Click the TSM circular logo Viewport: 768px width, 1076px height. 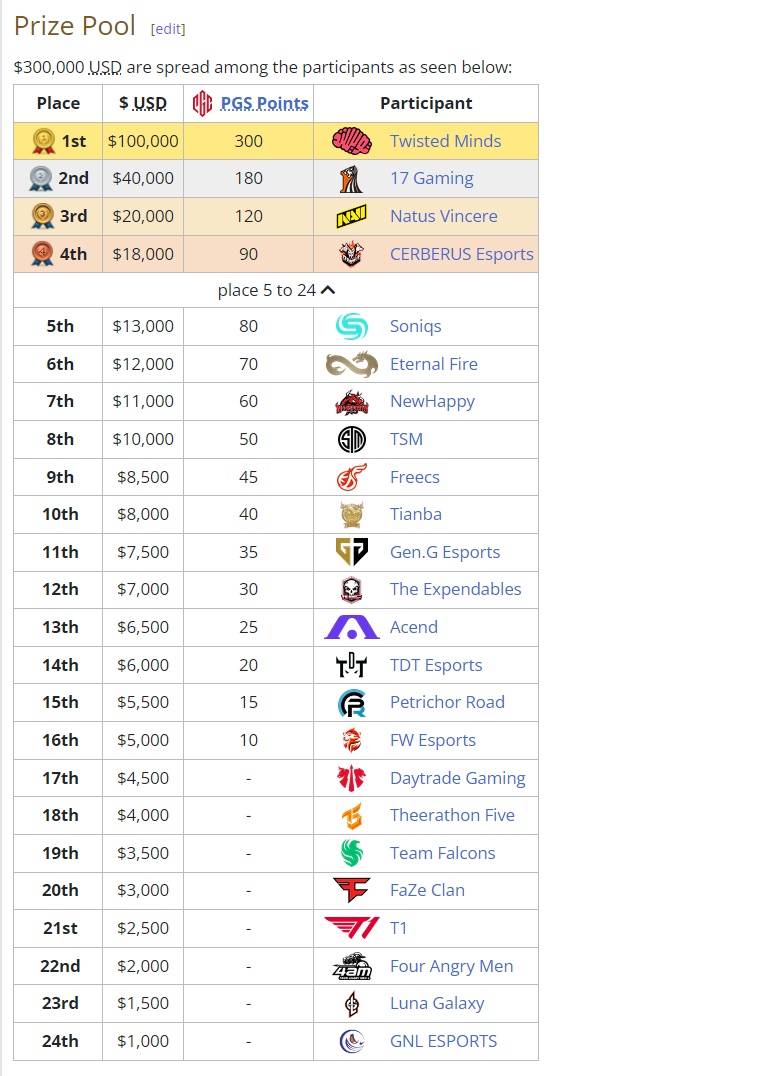(x=351, y=439)
